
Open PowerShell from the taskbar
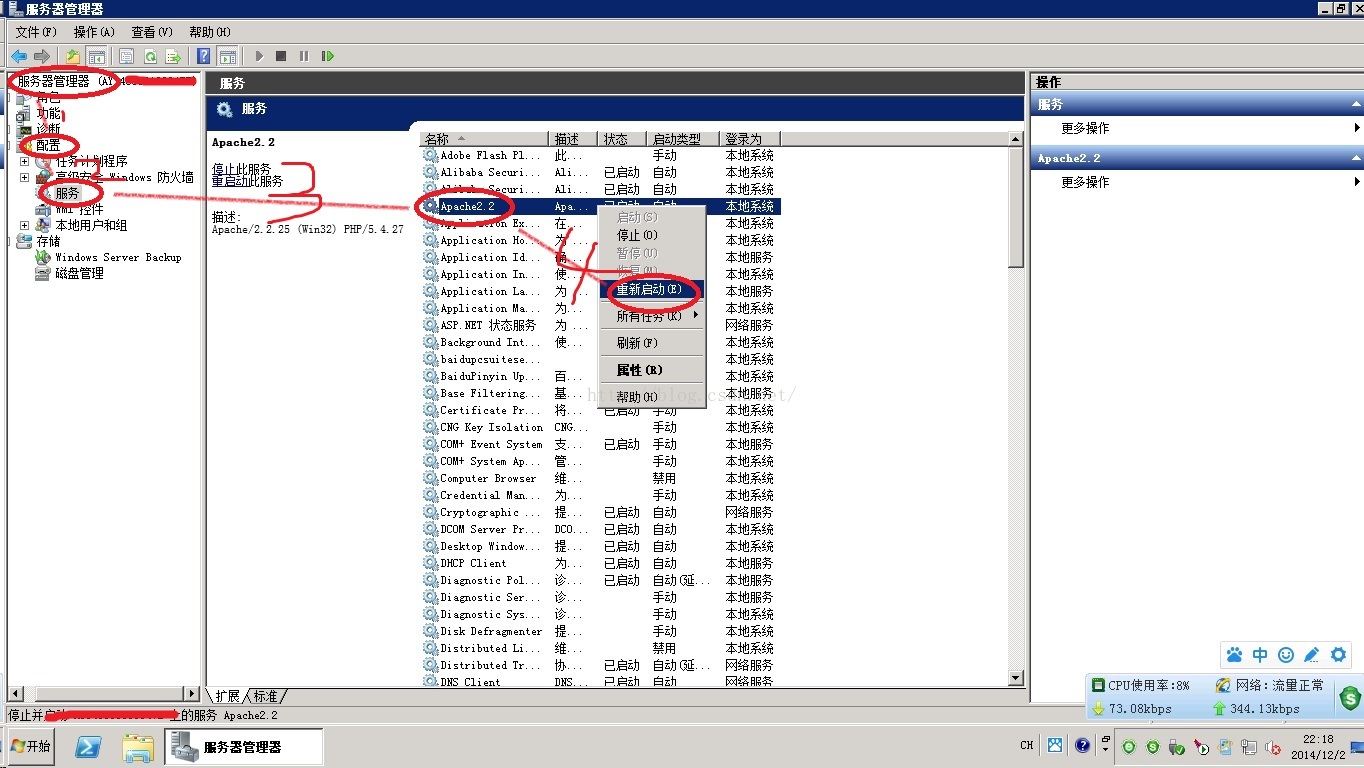coord(88,747)
